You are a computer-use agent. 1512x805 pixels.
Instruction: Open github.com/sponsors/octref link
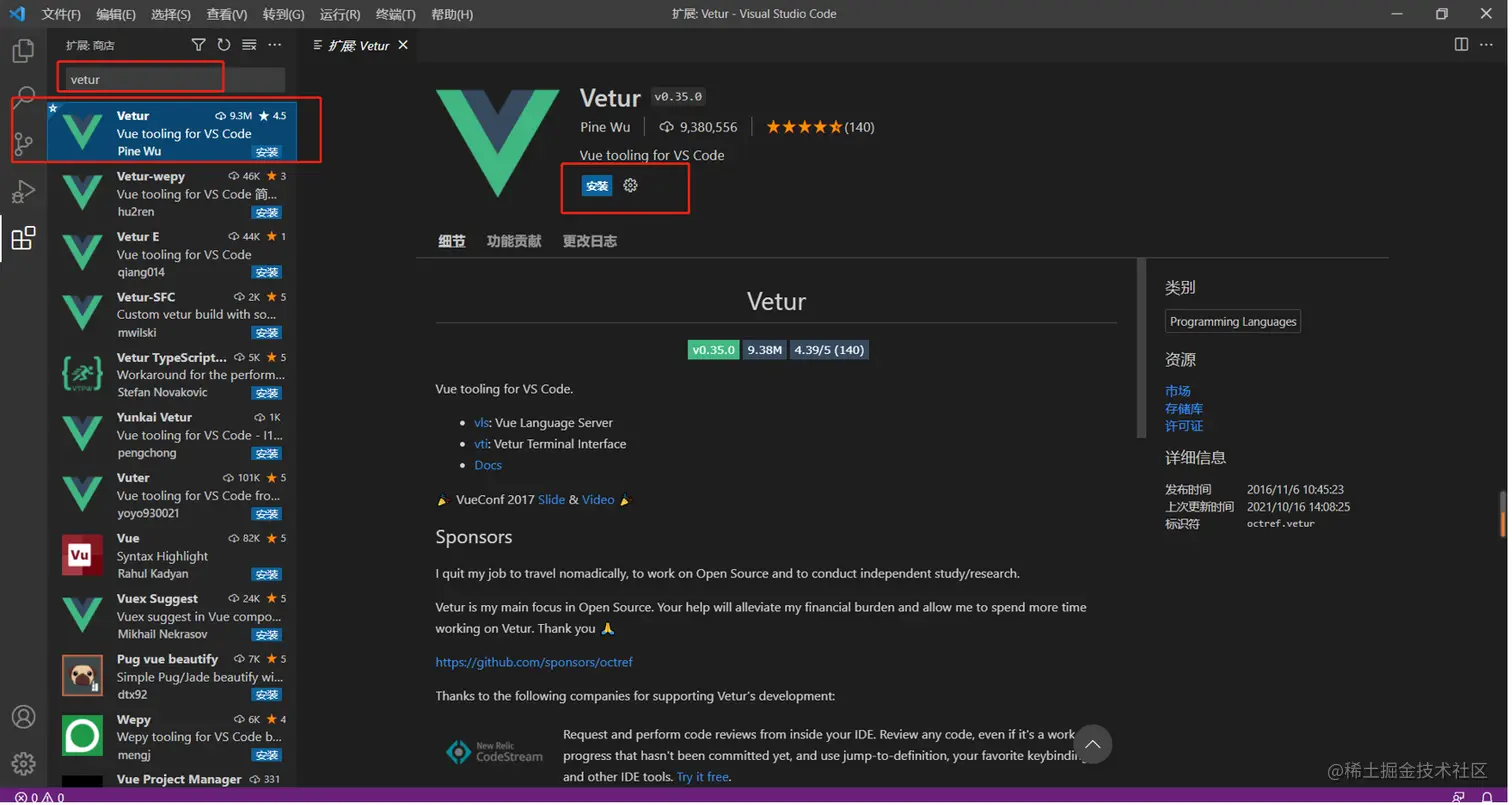pos(534,662)
